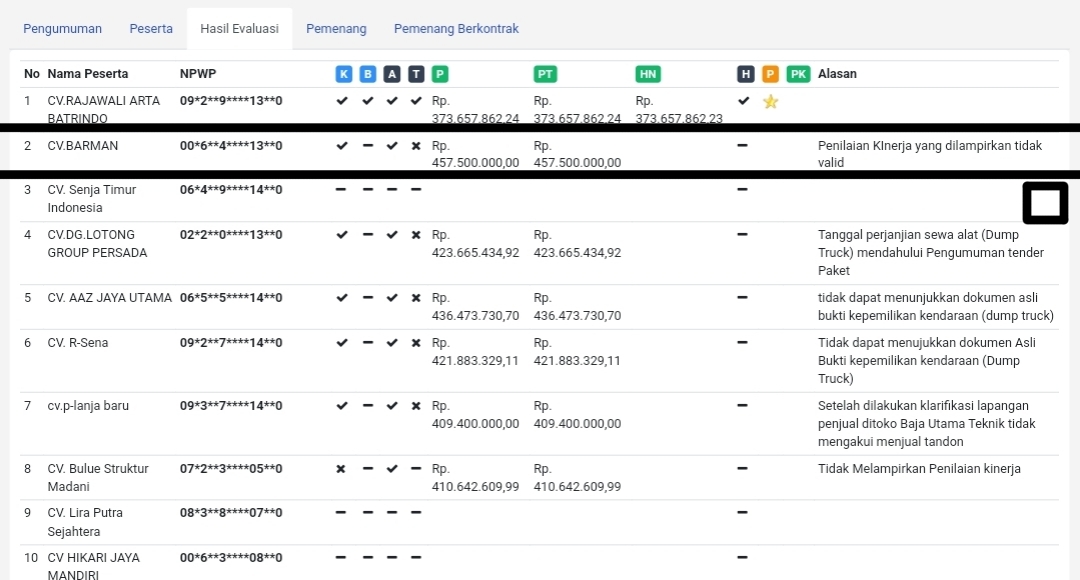The image size is (1080, 580).
Task: Click the T column X mark for CV. R-Sena
Action: click(416, 343)
